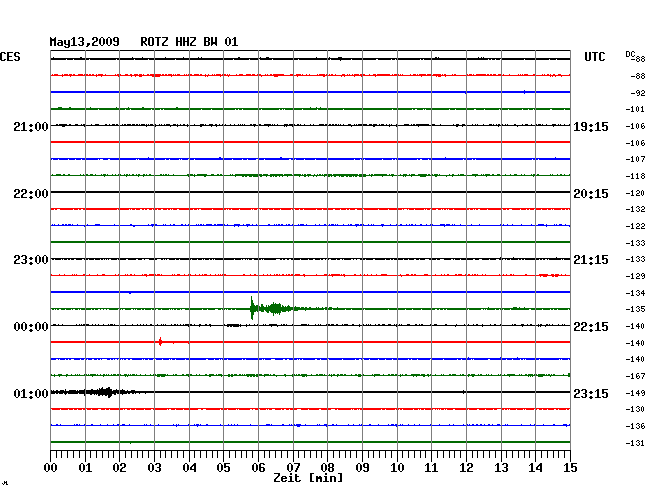Click minute axis tick label 09

tap(362, 468)
